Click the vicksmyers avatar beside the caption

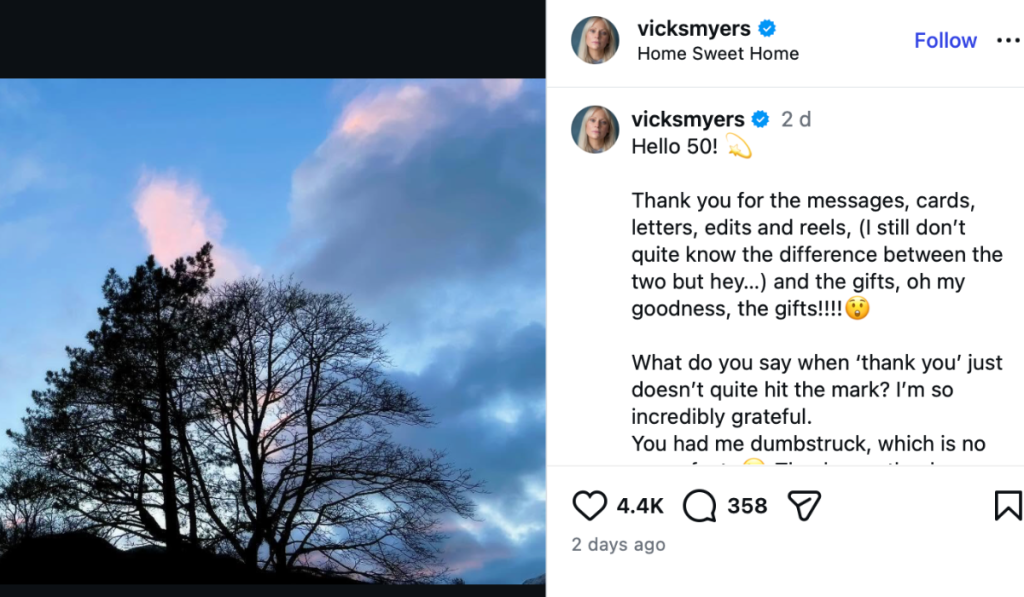point(595,130)
